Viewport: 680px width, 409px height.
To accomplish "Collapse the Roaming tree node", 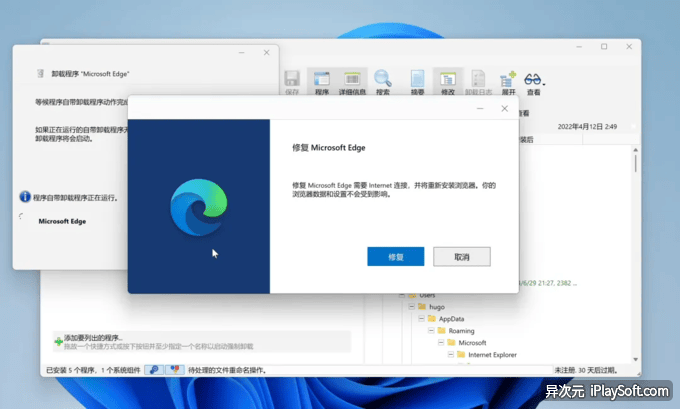I will click(x=431, y=330).
